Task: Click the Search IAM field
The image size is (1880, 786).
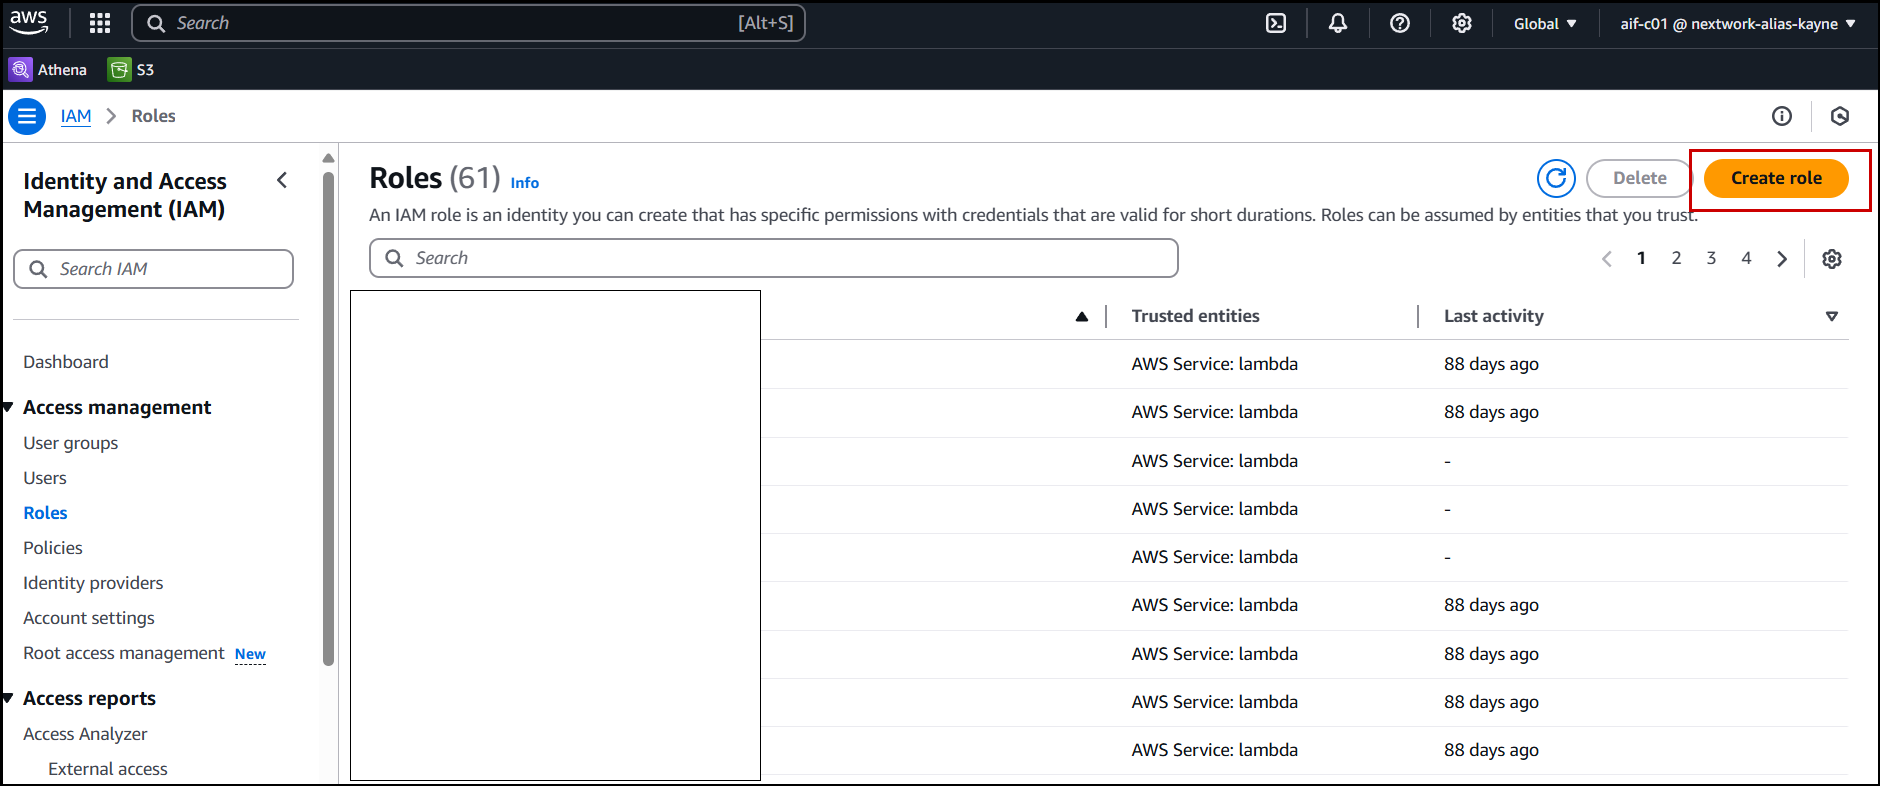Action: tap(153, 269)
